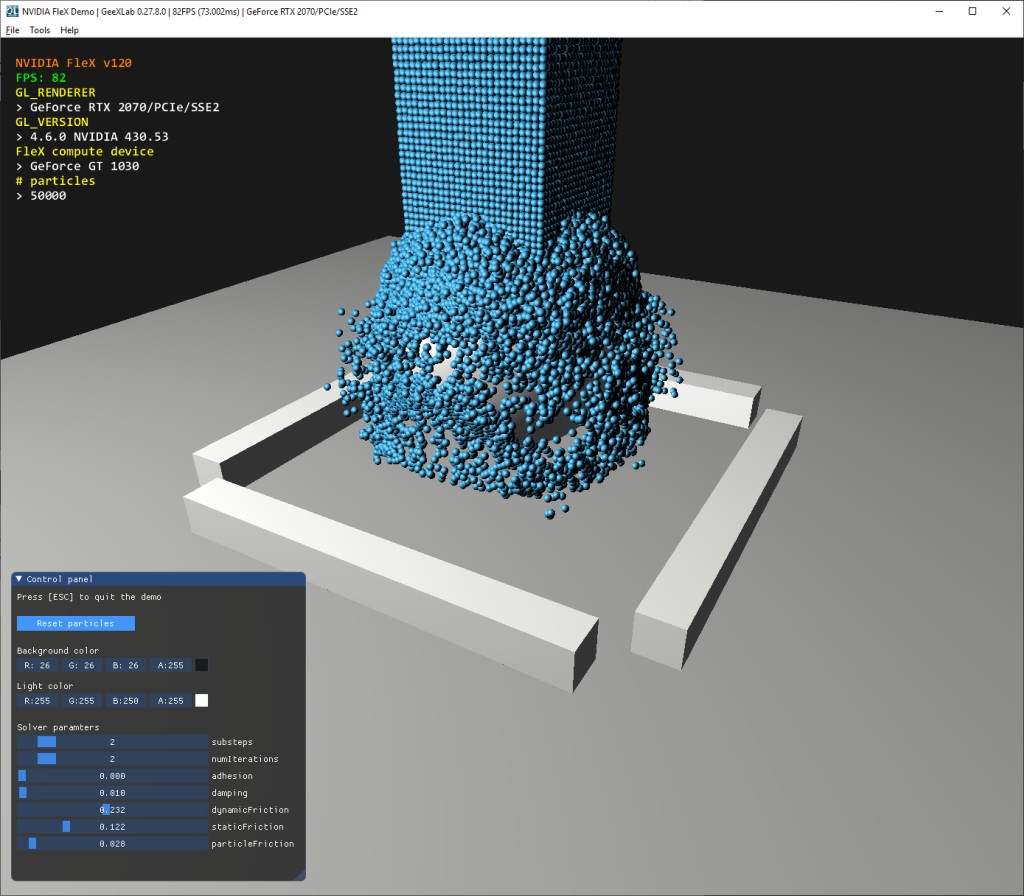This screenshot has width=1024, height=896.
Task: Click the 'FleX compute device' heading text
Action: [x=85, y=151]
